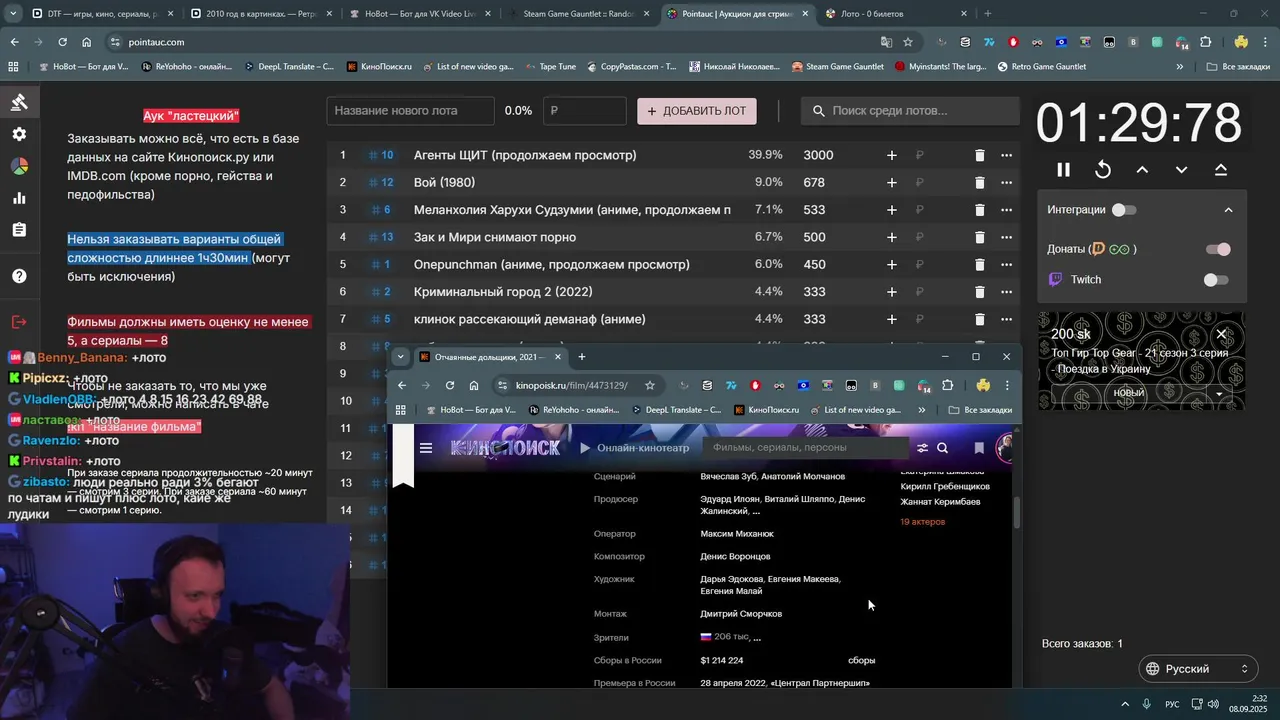The image size is (1280, 720).
Task: Open Онлайн-кинотеатр link on Kinopoisk
Action: click(x=634, y=448)
